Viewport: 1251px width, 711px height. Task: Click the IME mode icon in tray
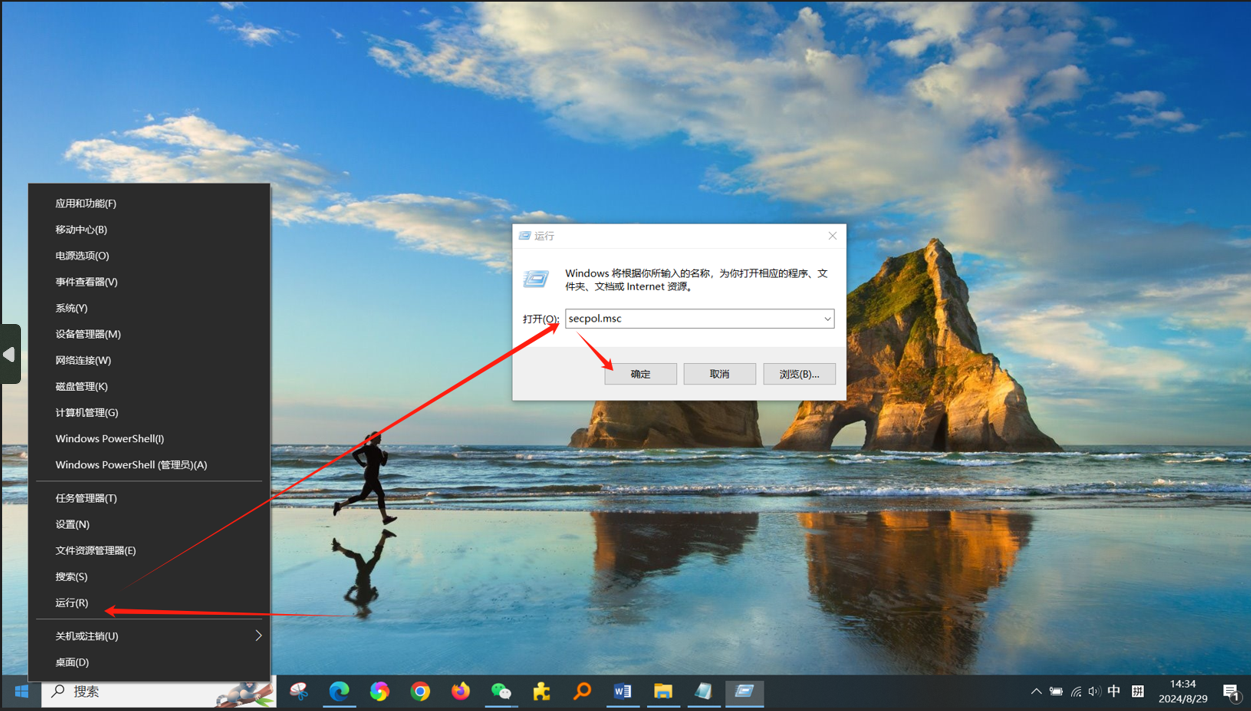coord(1138,691)
